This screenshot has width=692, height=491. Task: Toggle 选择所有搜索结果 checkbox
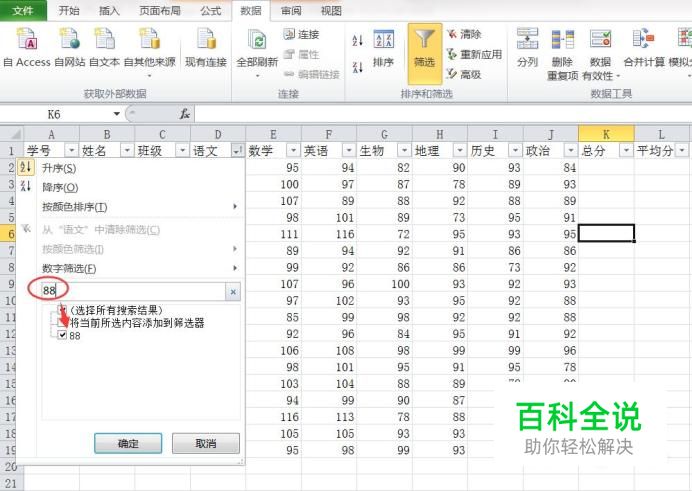click(x=62, y=310)
